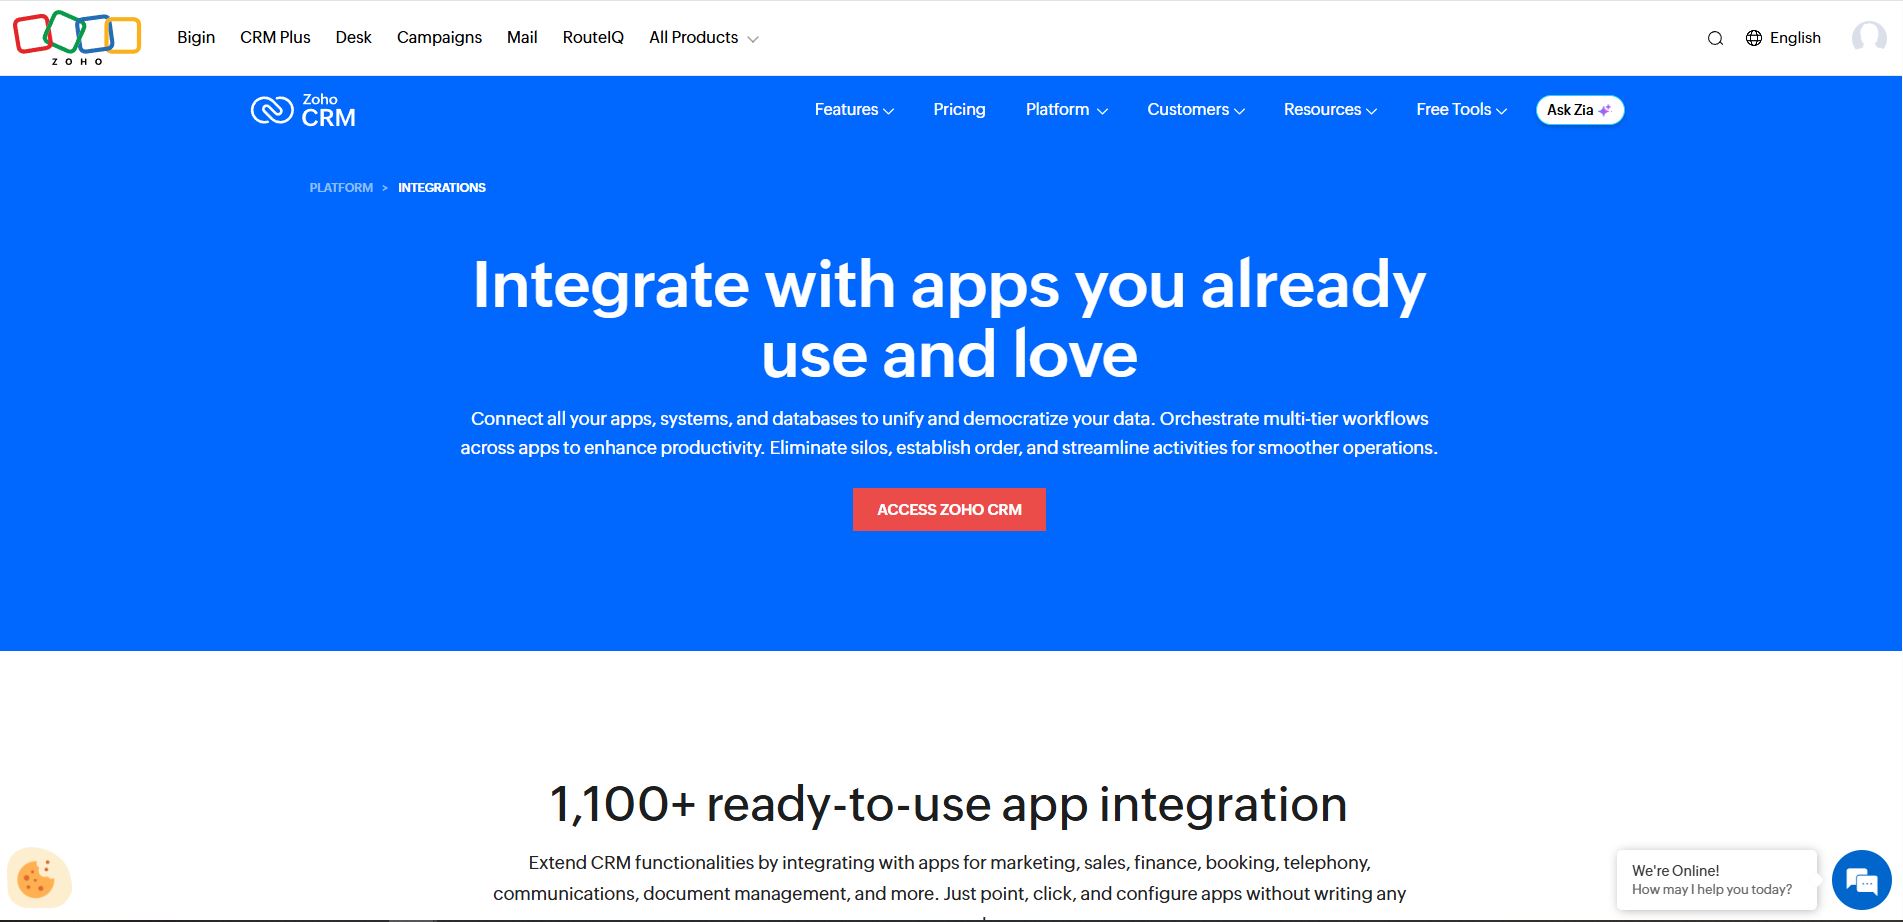
Task: Open the Mail product link
Action: (522, 37)
